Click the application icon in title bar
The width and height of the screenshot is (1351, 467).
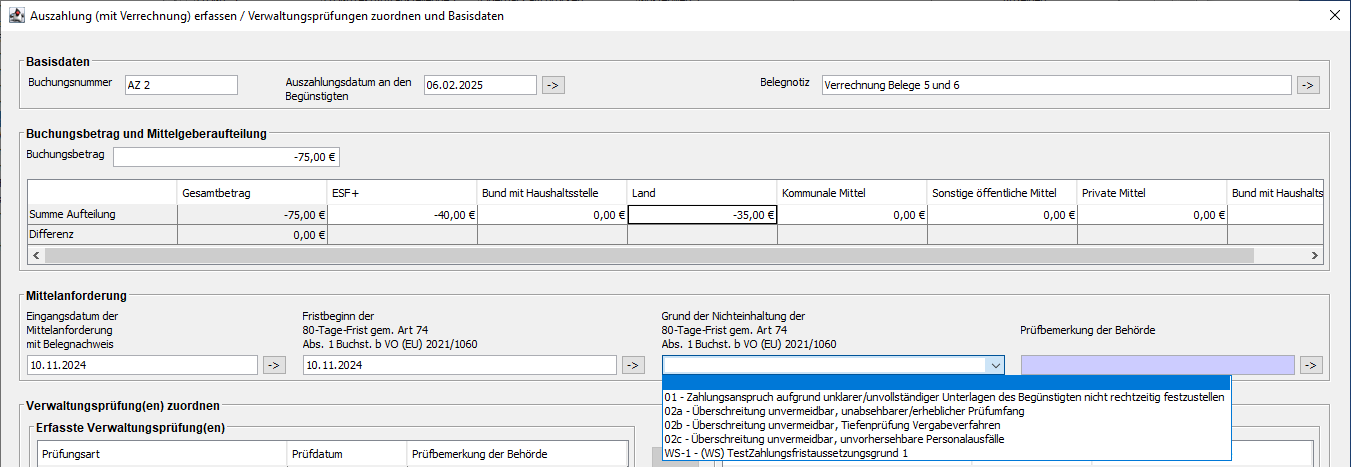tap(17, 15)
